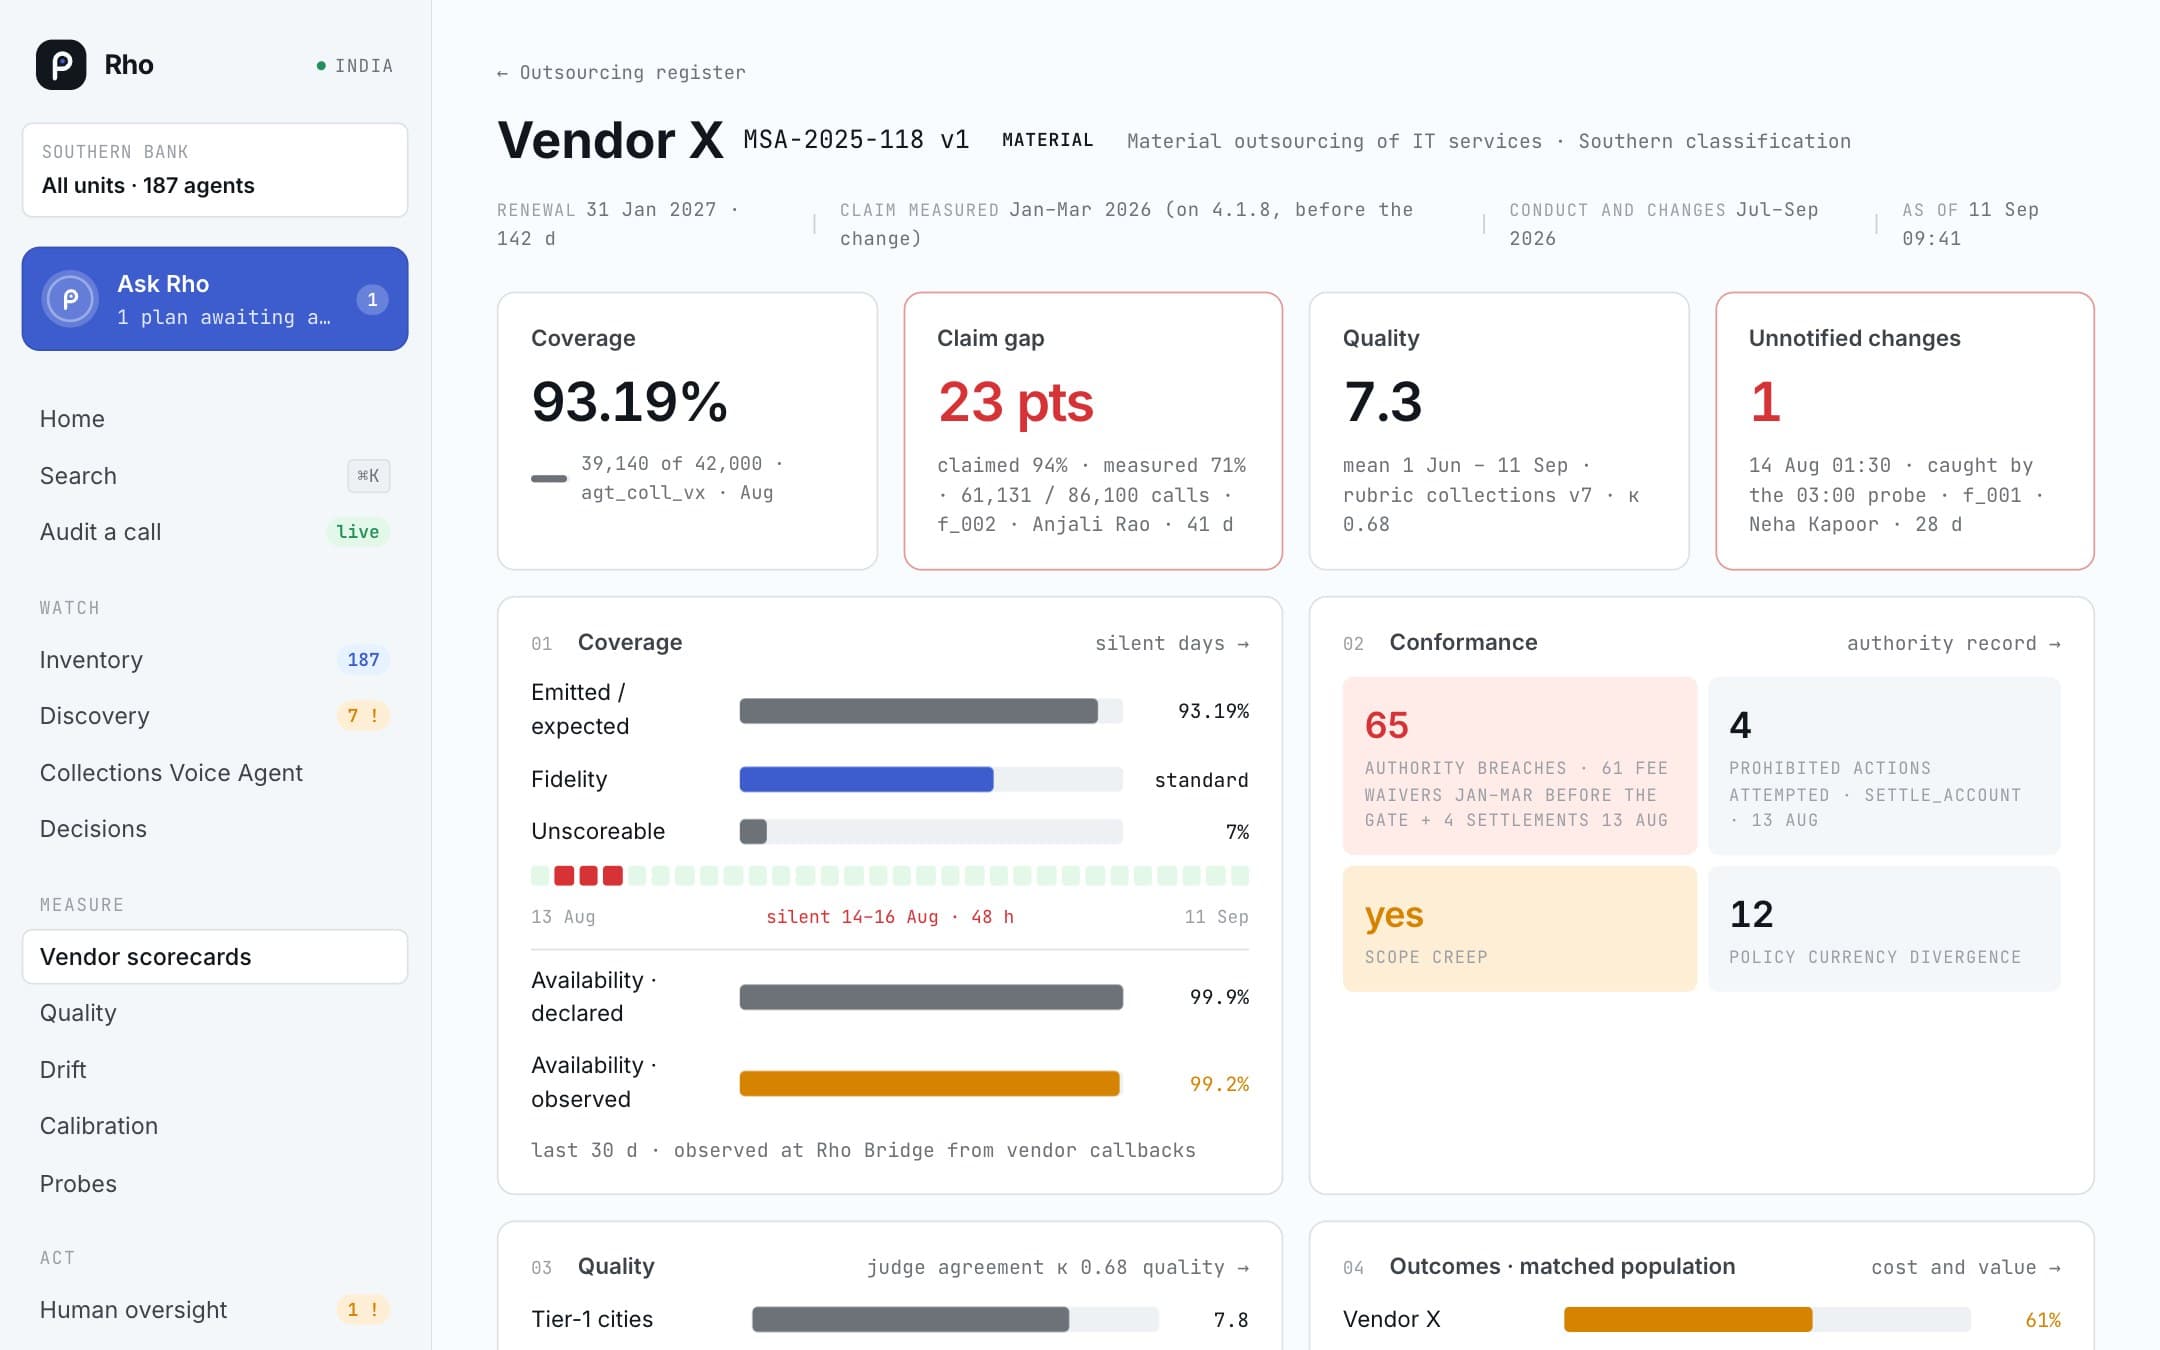Go back to Outsourcing register

(x=621, y=73)
